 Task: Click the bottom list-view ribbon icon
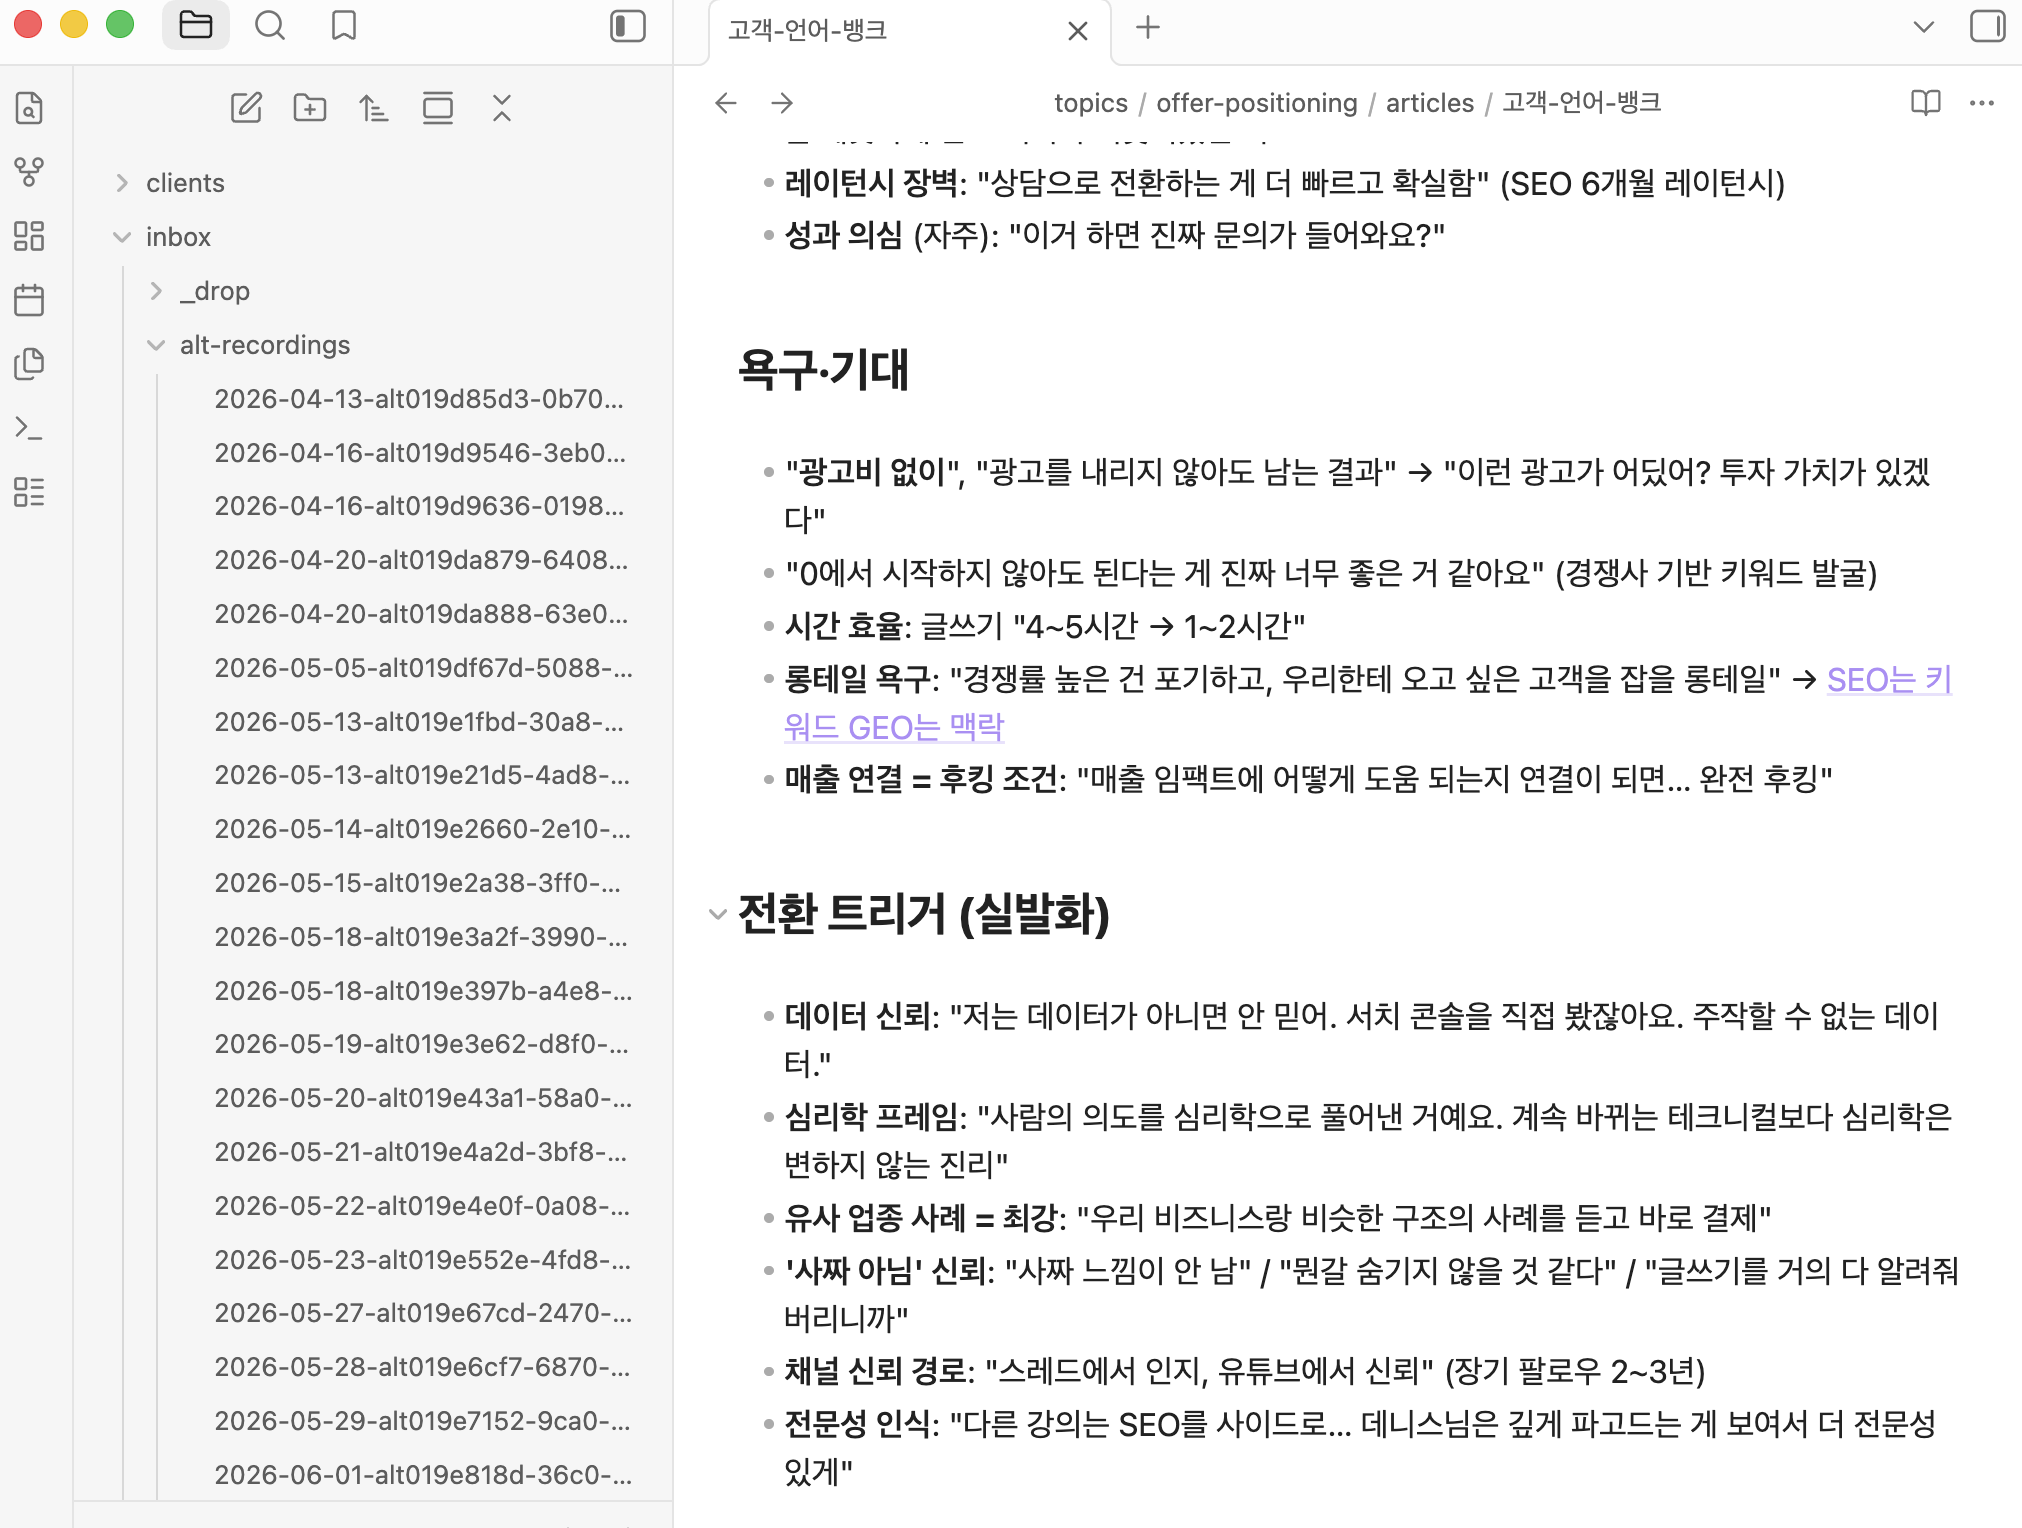coord(30,492)
